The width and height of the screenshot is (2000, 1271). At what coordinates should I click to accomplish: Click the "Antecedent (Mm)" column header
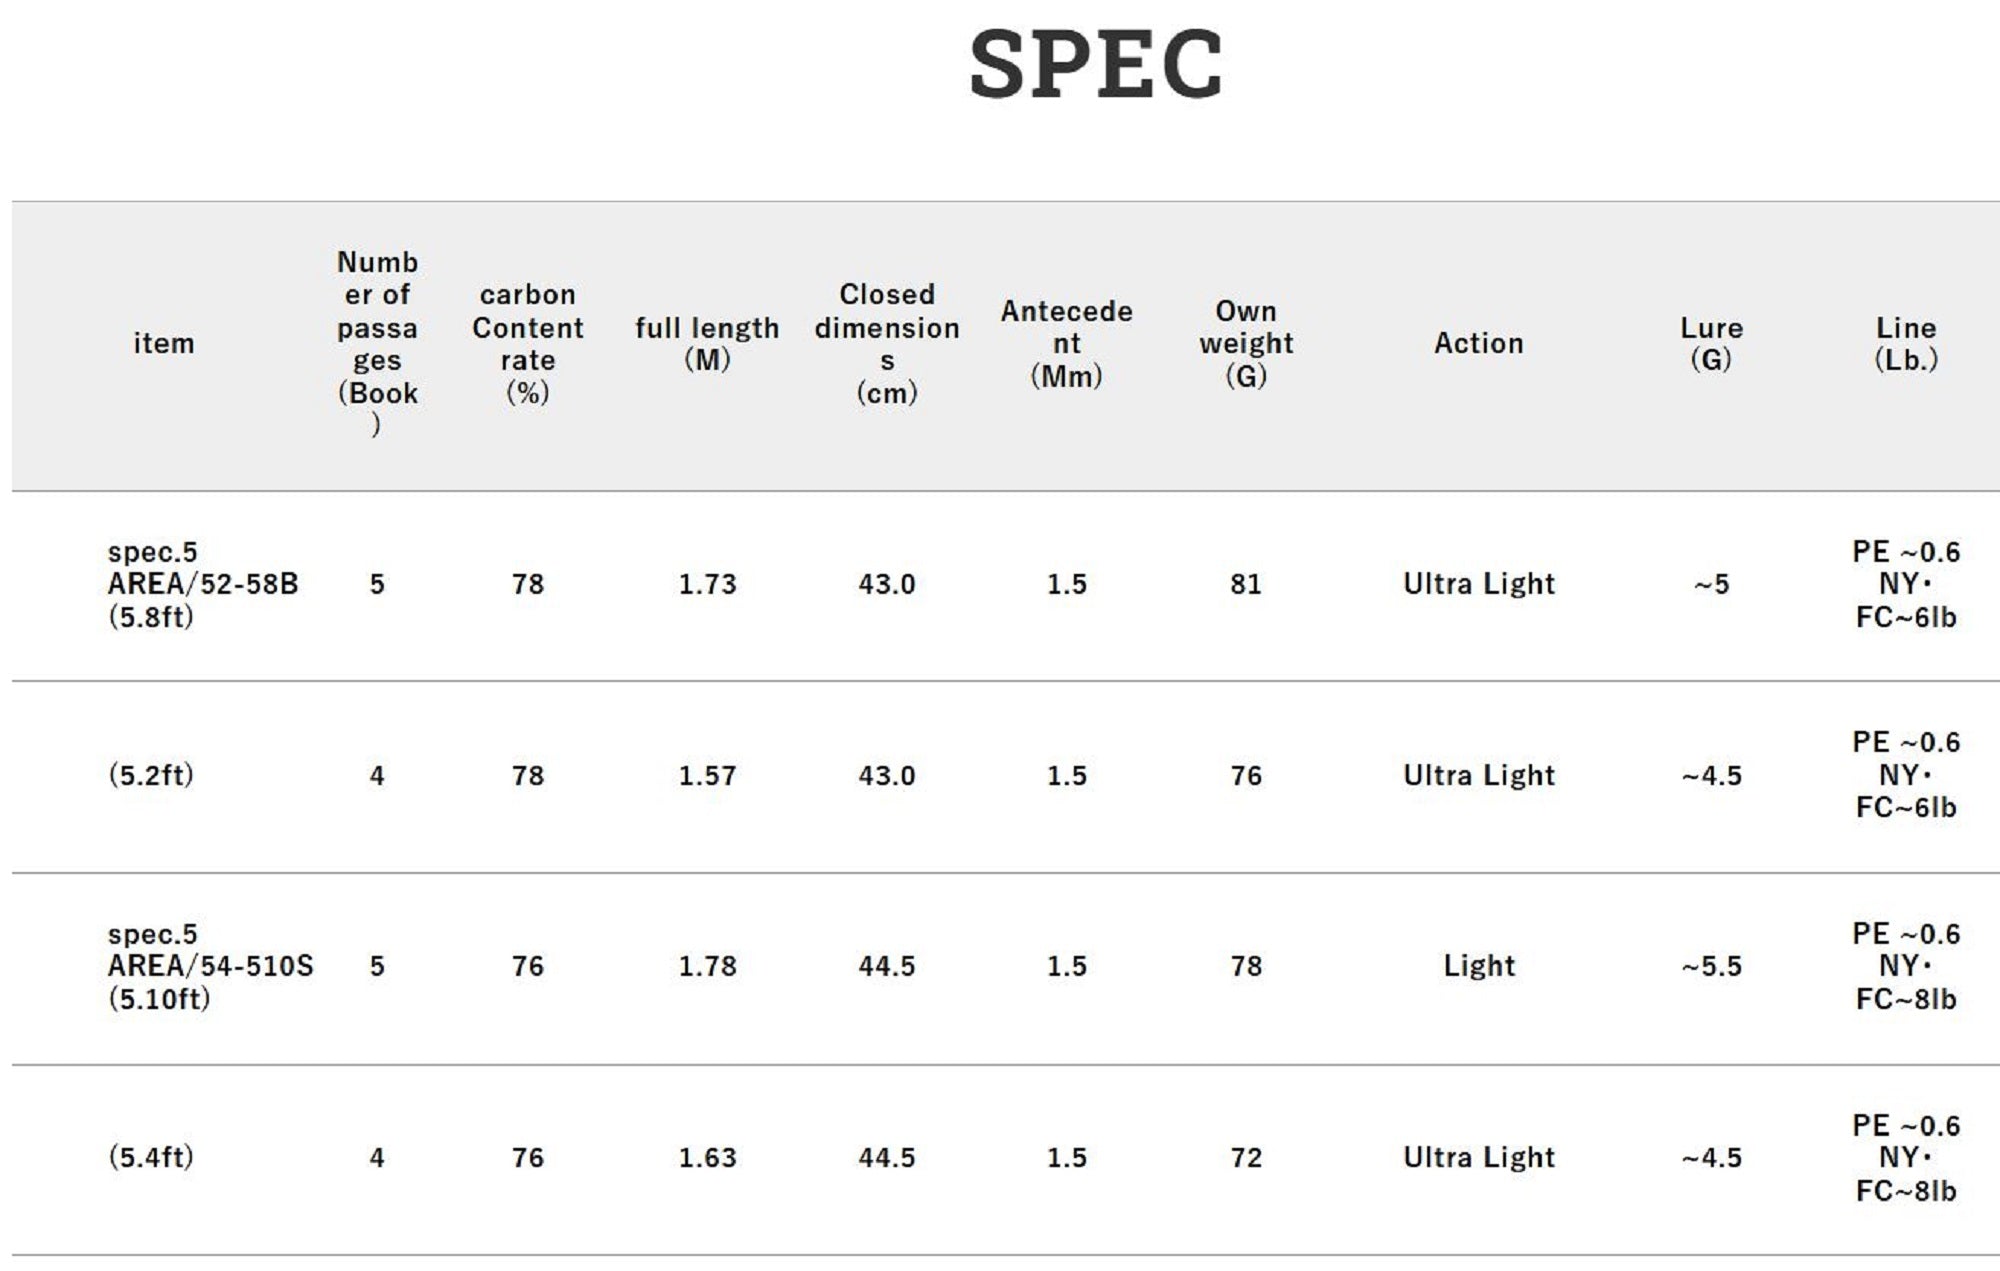(x=1066, y=343)
